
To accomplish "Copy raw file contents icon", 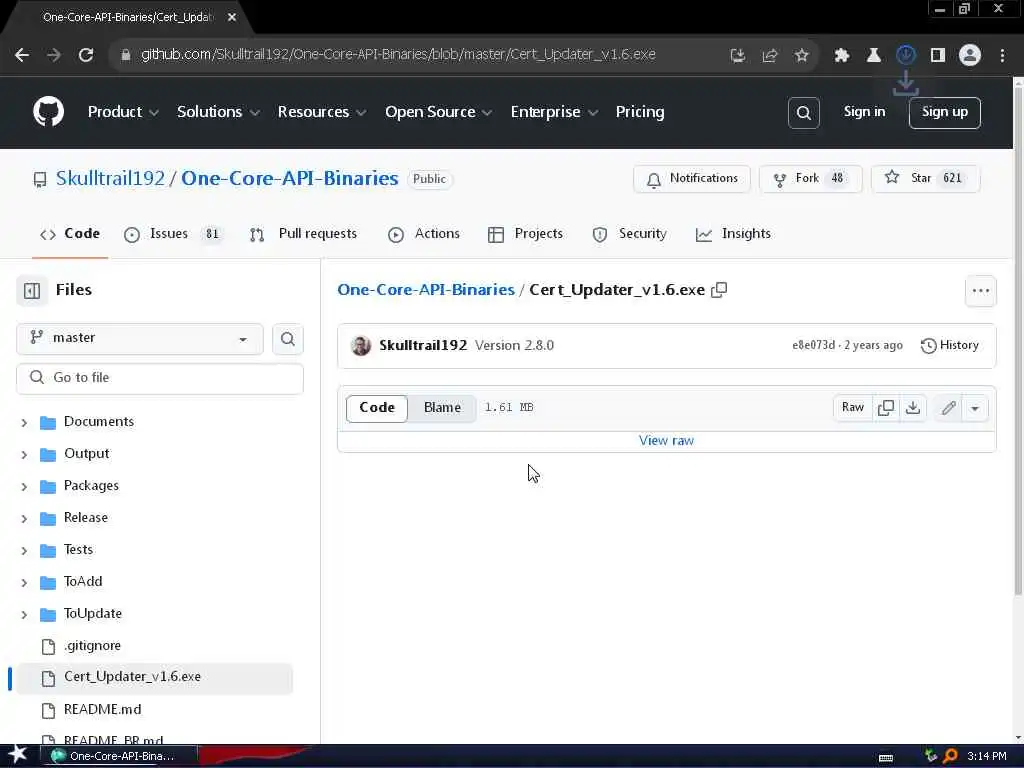I will 886,408.
